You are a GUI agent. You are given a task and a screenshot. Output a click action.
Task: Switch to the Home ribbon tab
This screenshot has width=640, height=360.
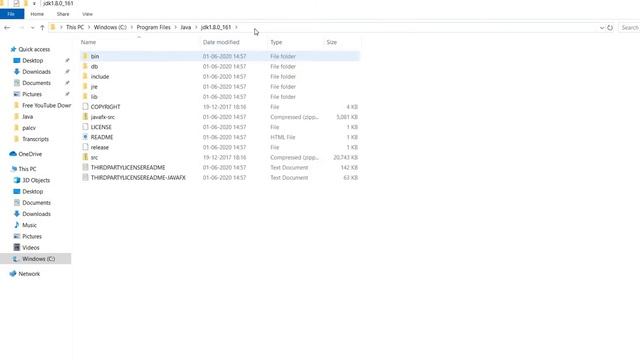coord(37,14)
